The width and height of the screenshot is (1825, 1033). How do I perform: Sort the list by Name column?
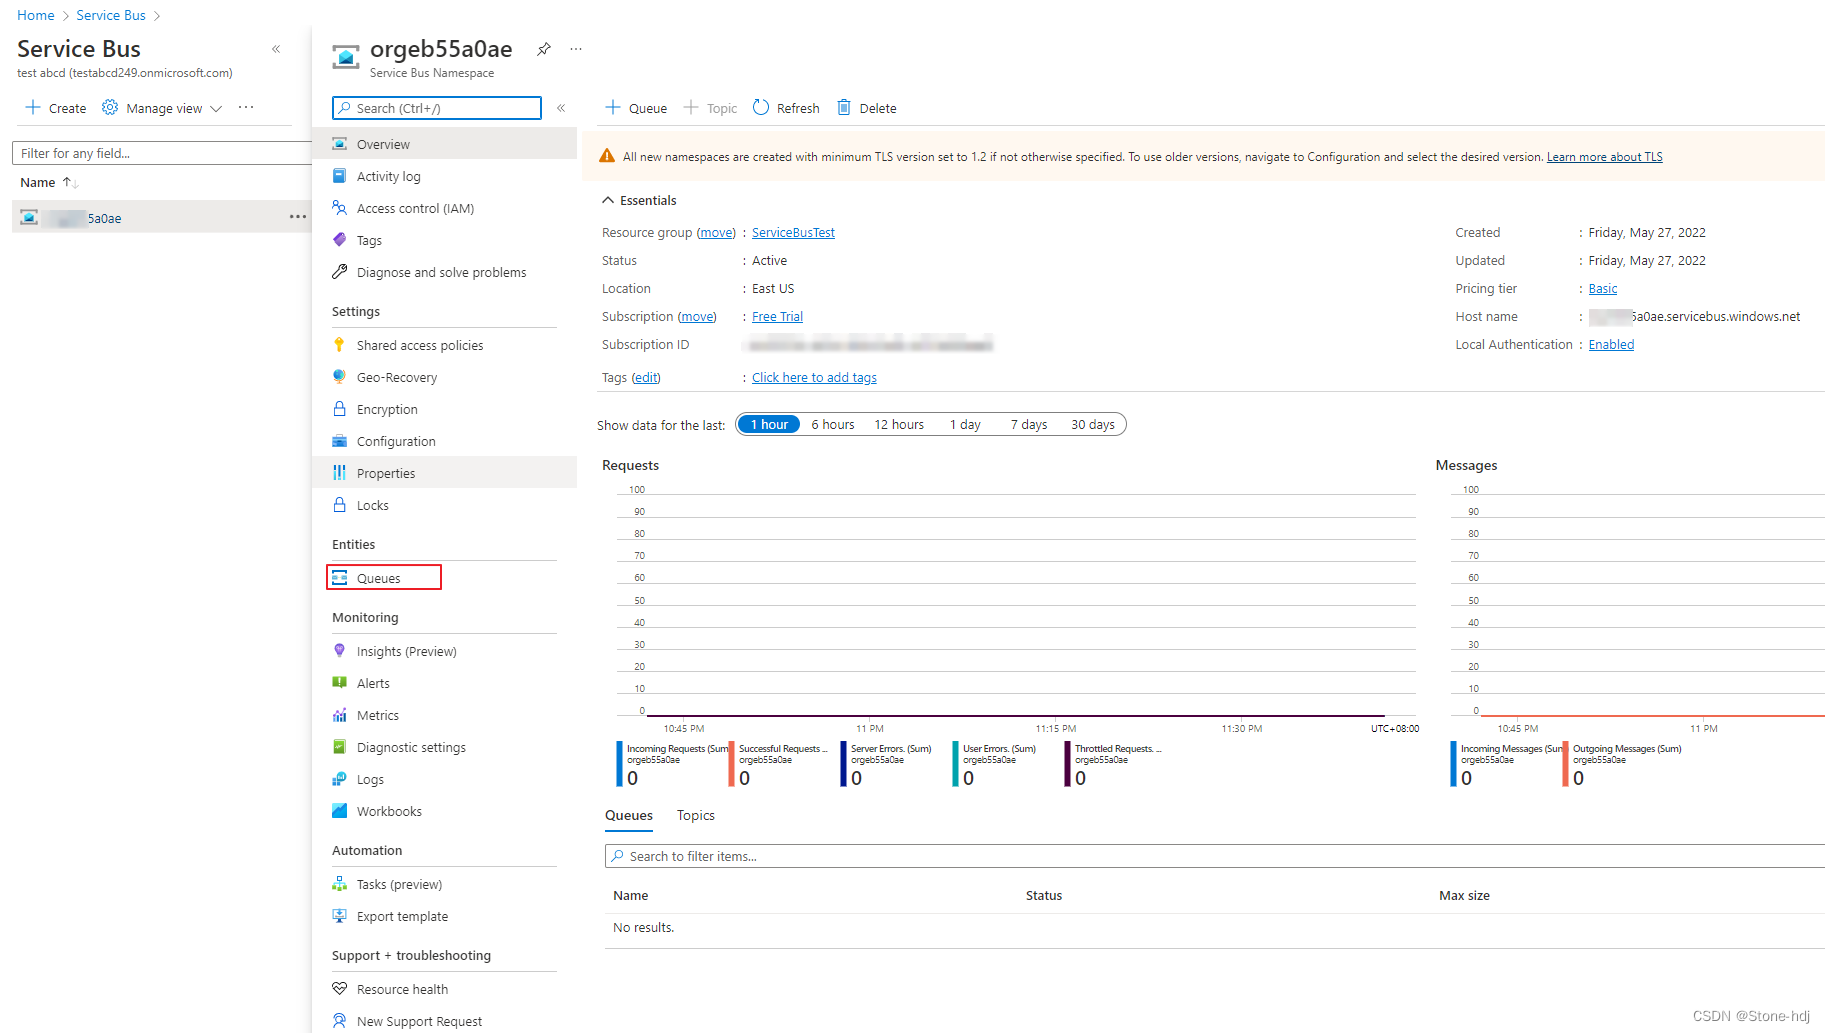(x=49, y=182)
